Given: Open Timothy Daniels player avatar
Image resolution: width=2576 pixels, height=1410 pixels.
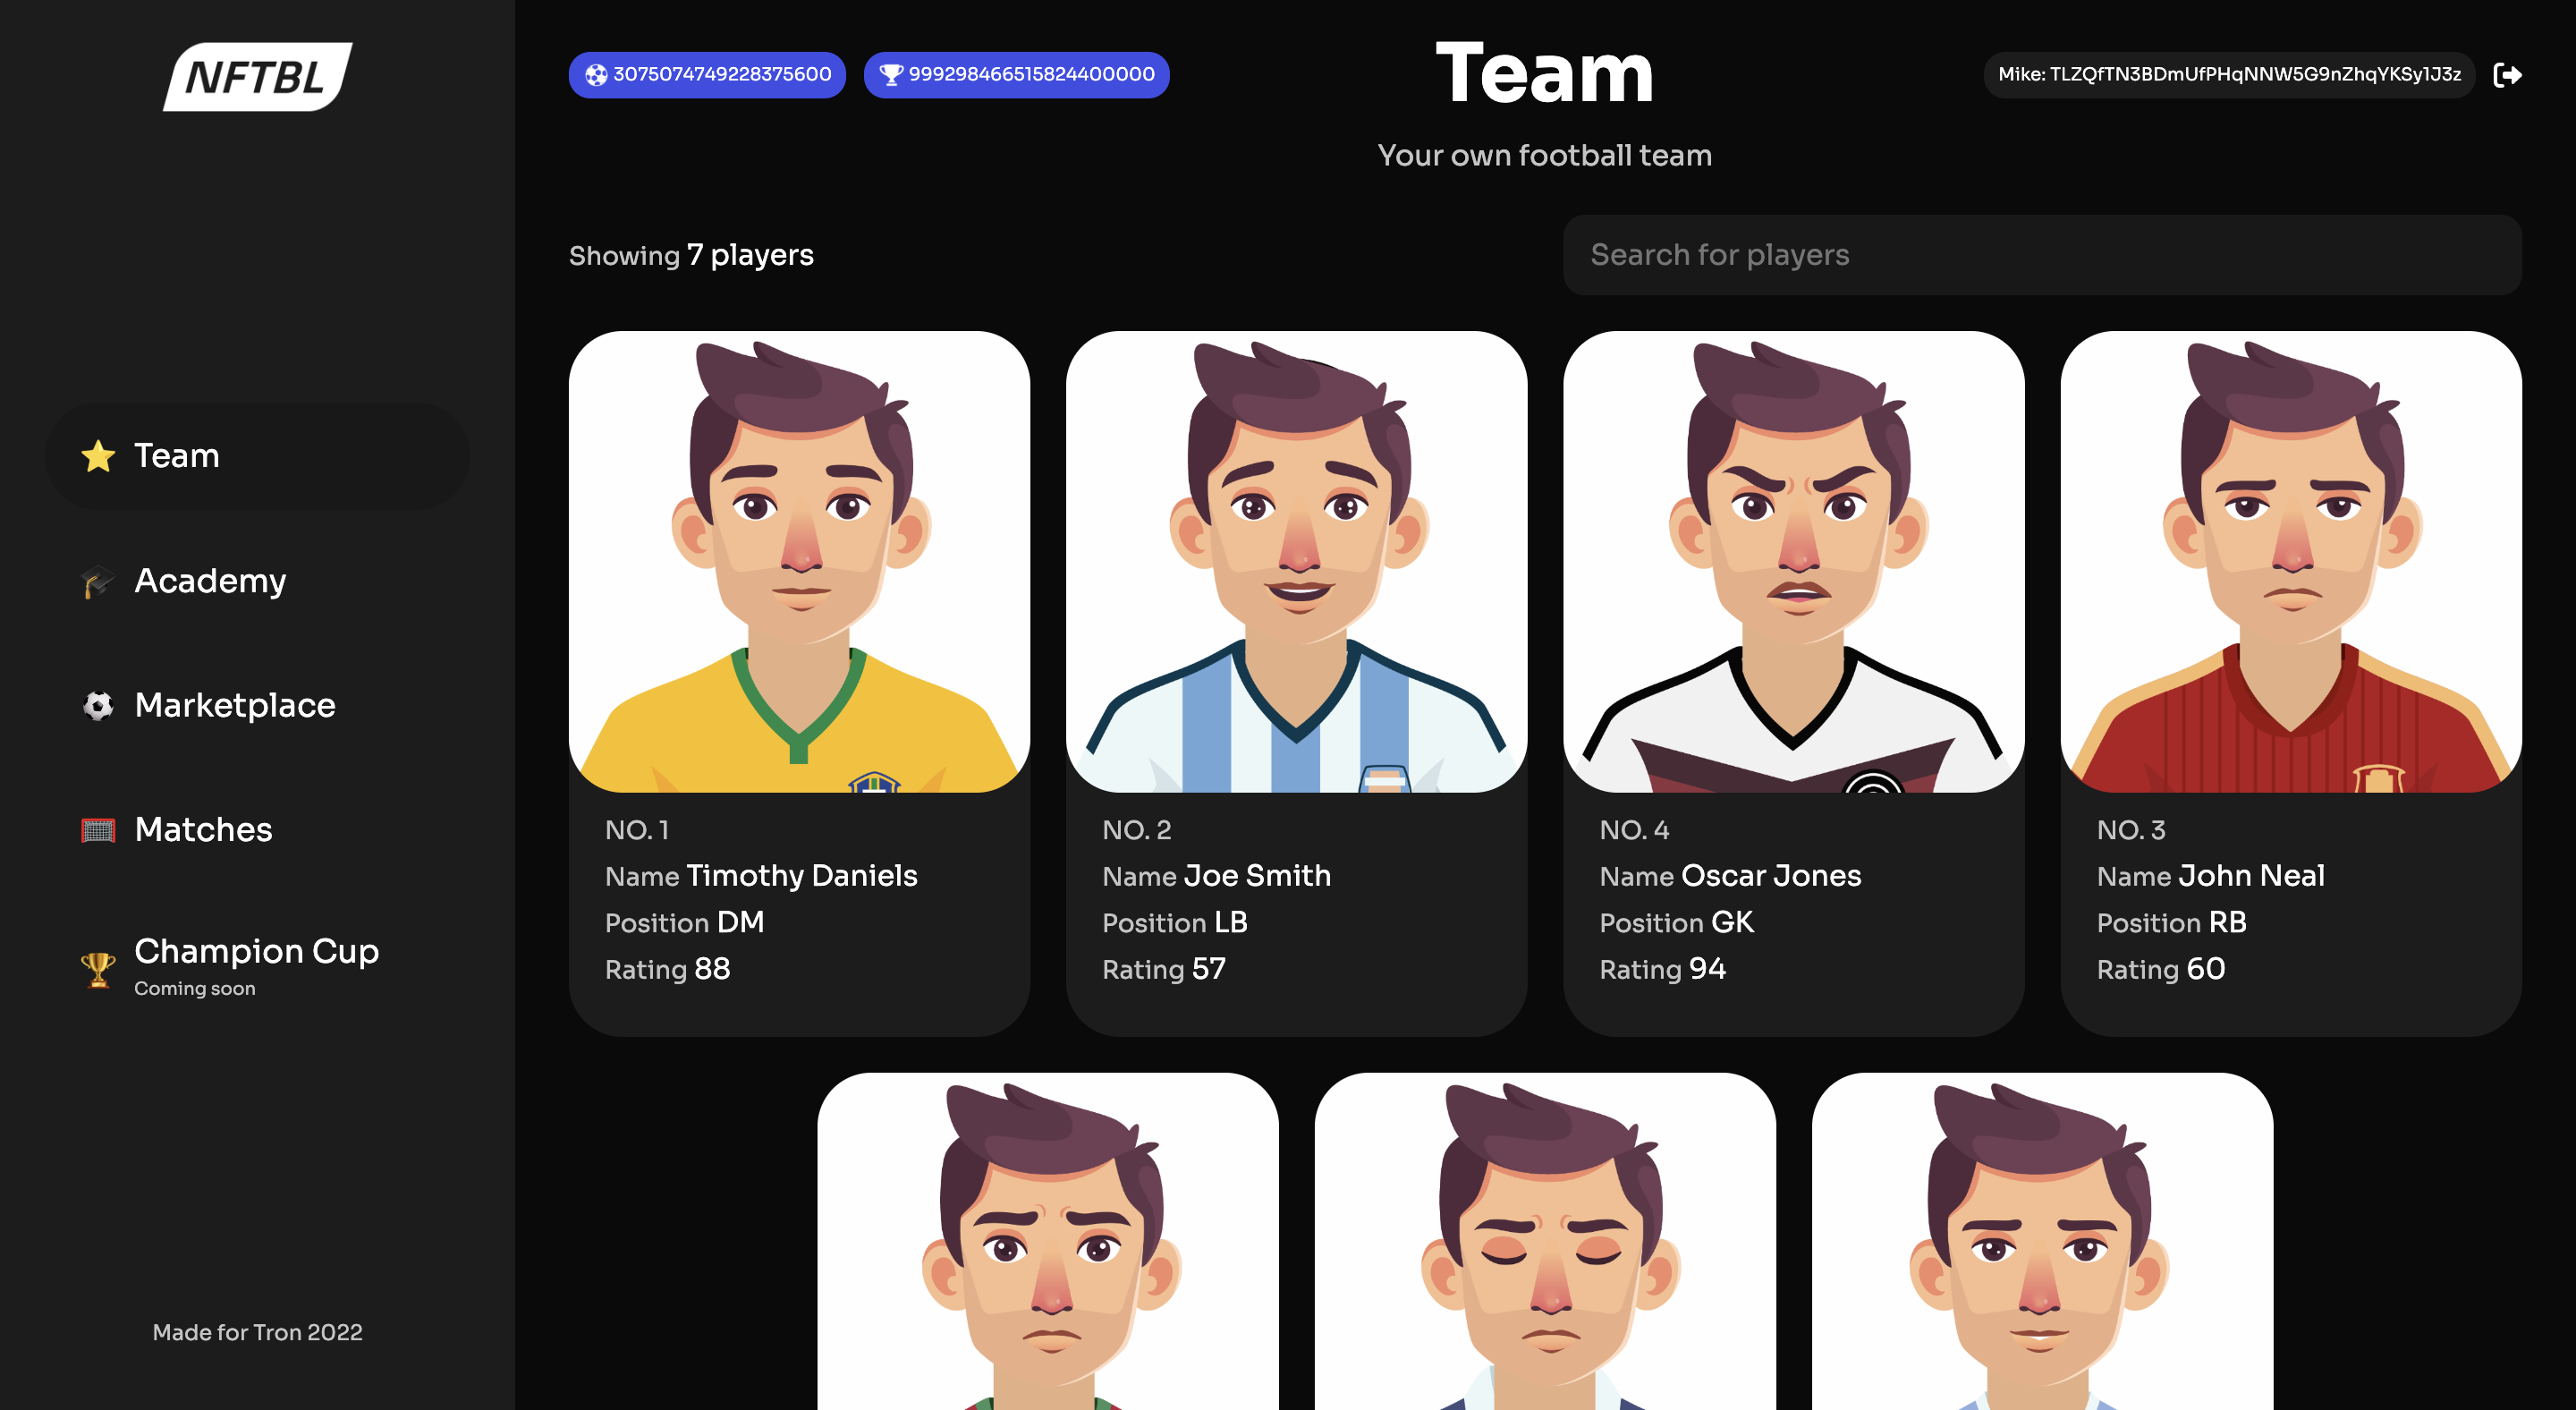Looking at the screenshot, I should 798,562.
